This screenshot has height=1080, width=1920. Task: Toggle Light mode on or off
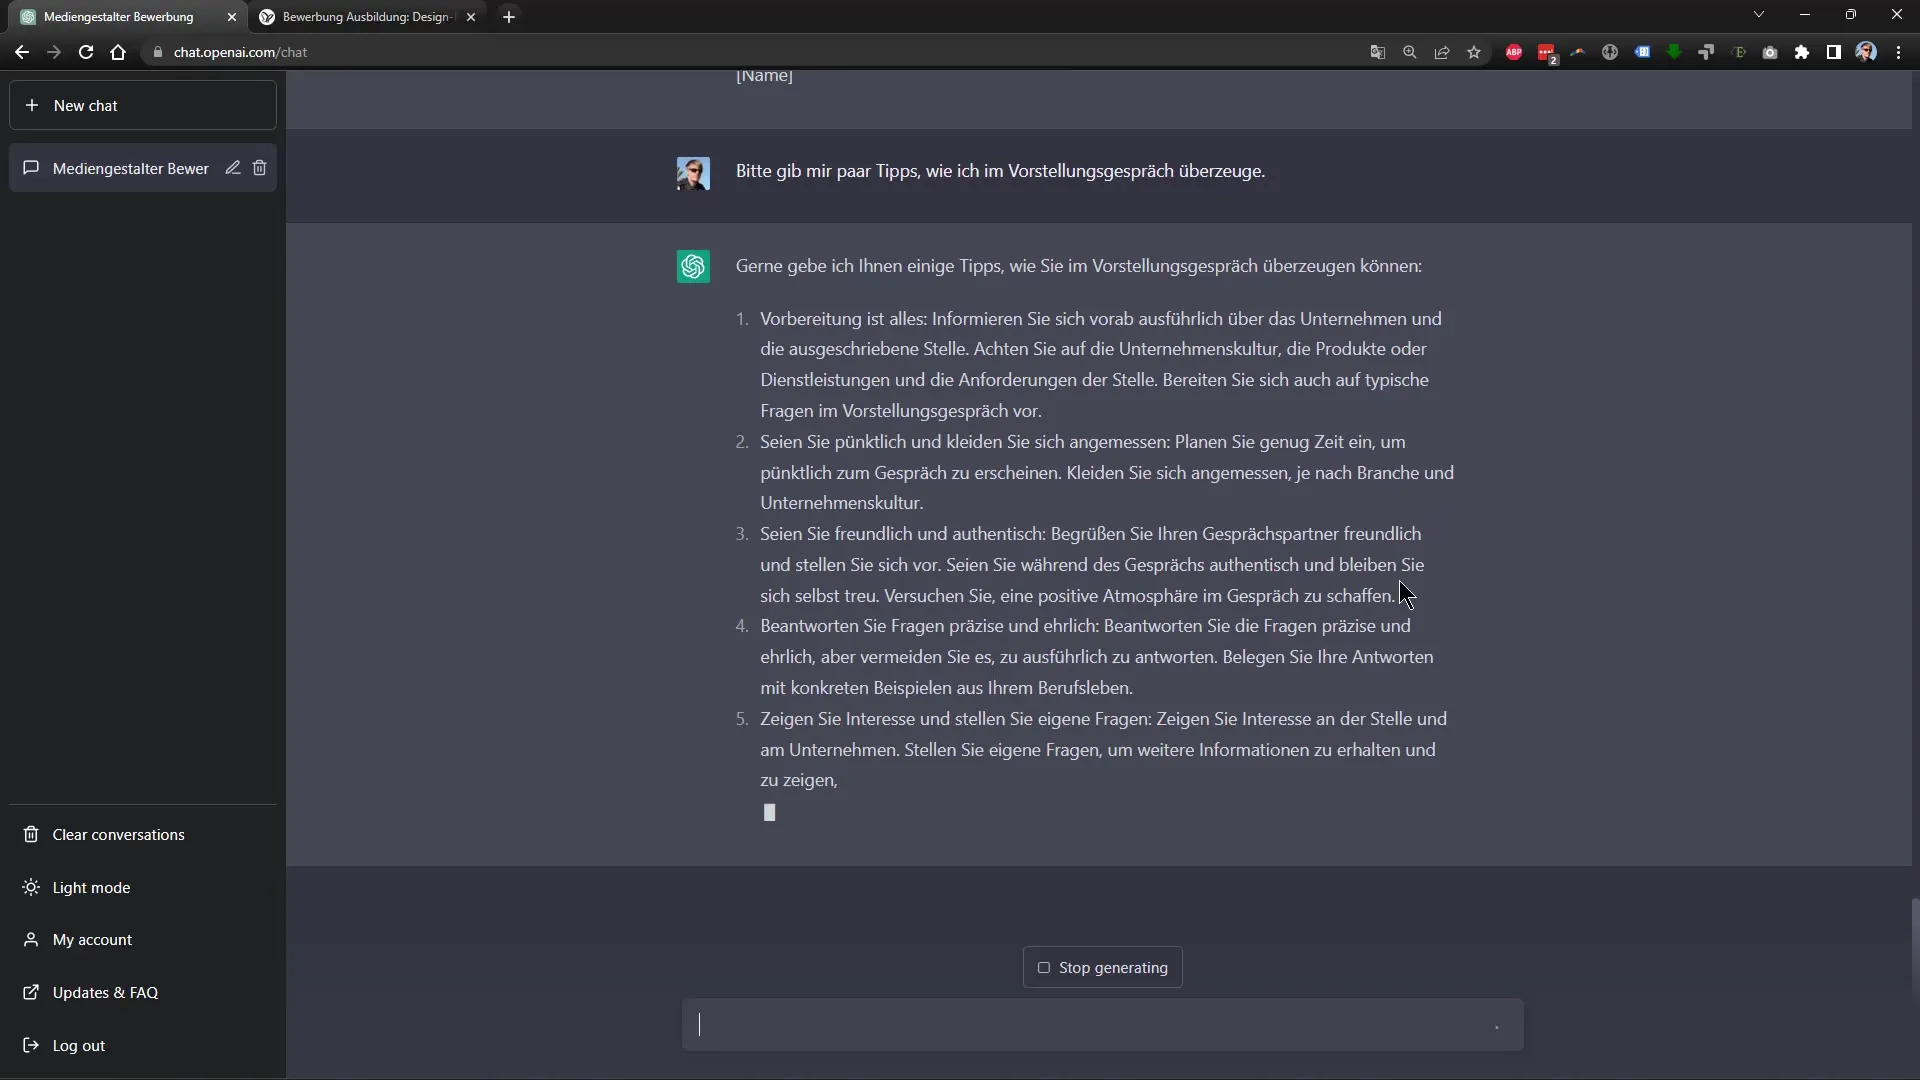click(x=90, y=886)
